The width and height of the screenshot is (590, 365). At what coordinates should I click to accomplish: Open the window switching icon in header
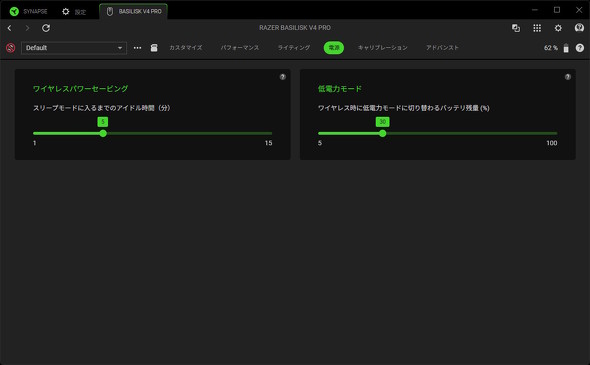(516, 28)
